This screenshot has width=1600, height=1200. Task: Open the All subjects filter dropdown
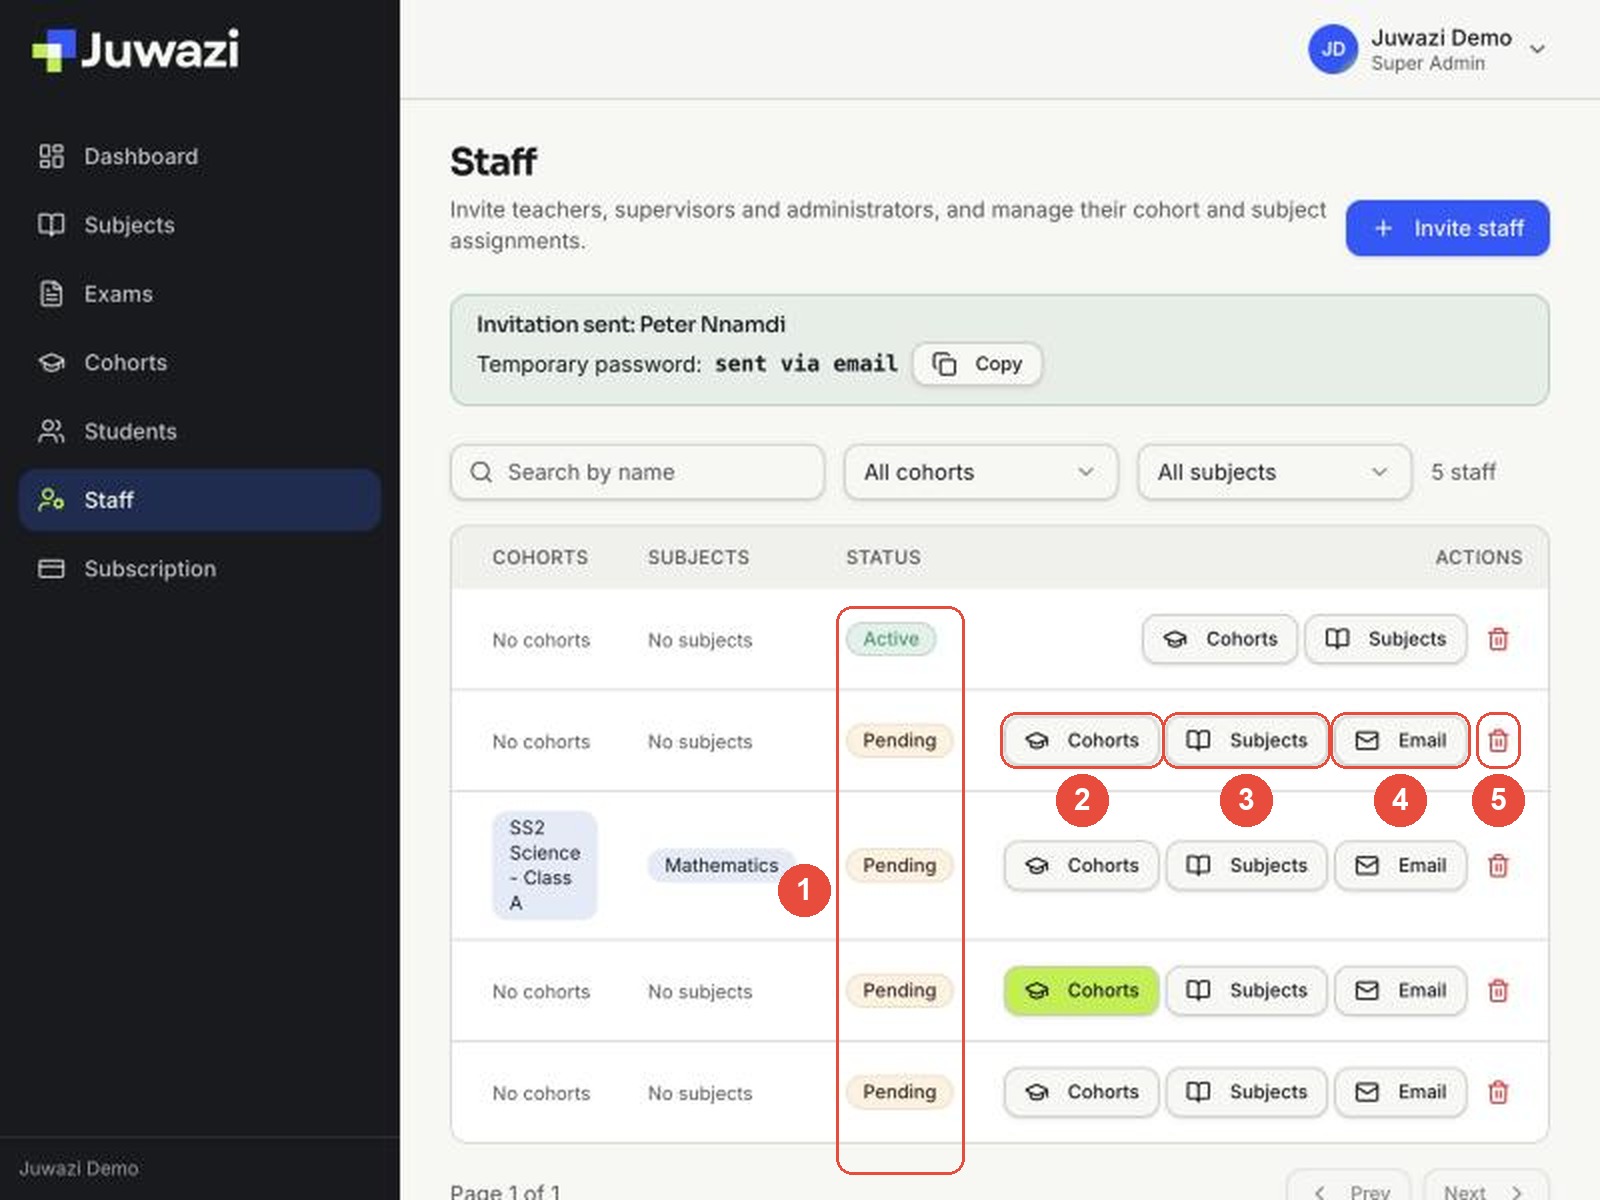[x=1274, y=472]
